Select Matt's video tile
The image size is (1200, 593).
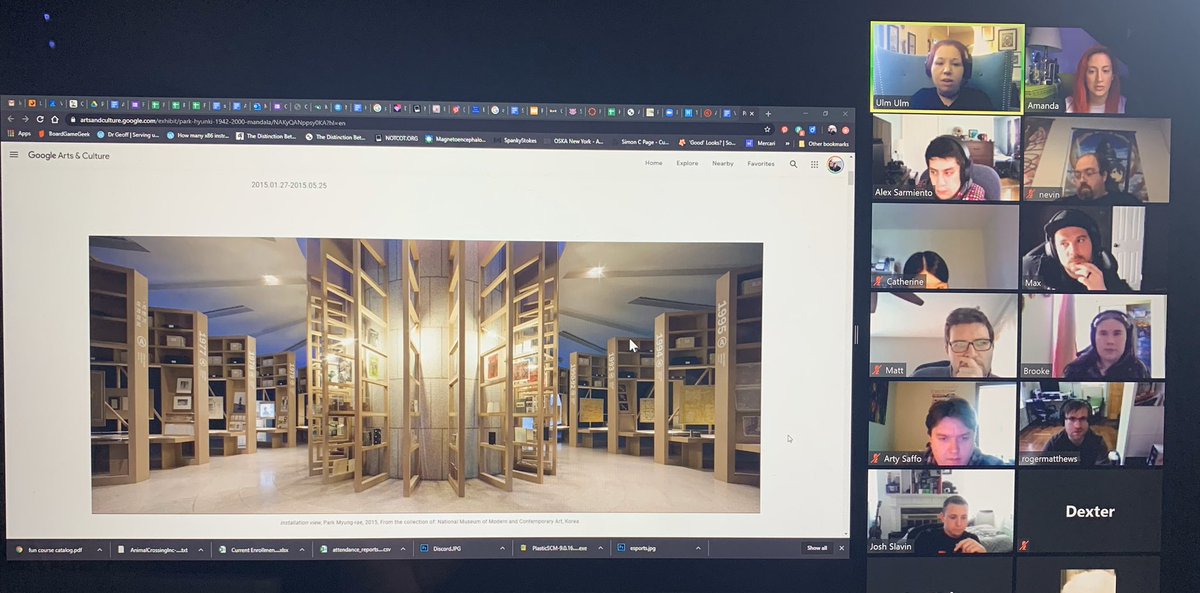tap(943, 335)
